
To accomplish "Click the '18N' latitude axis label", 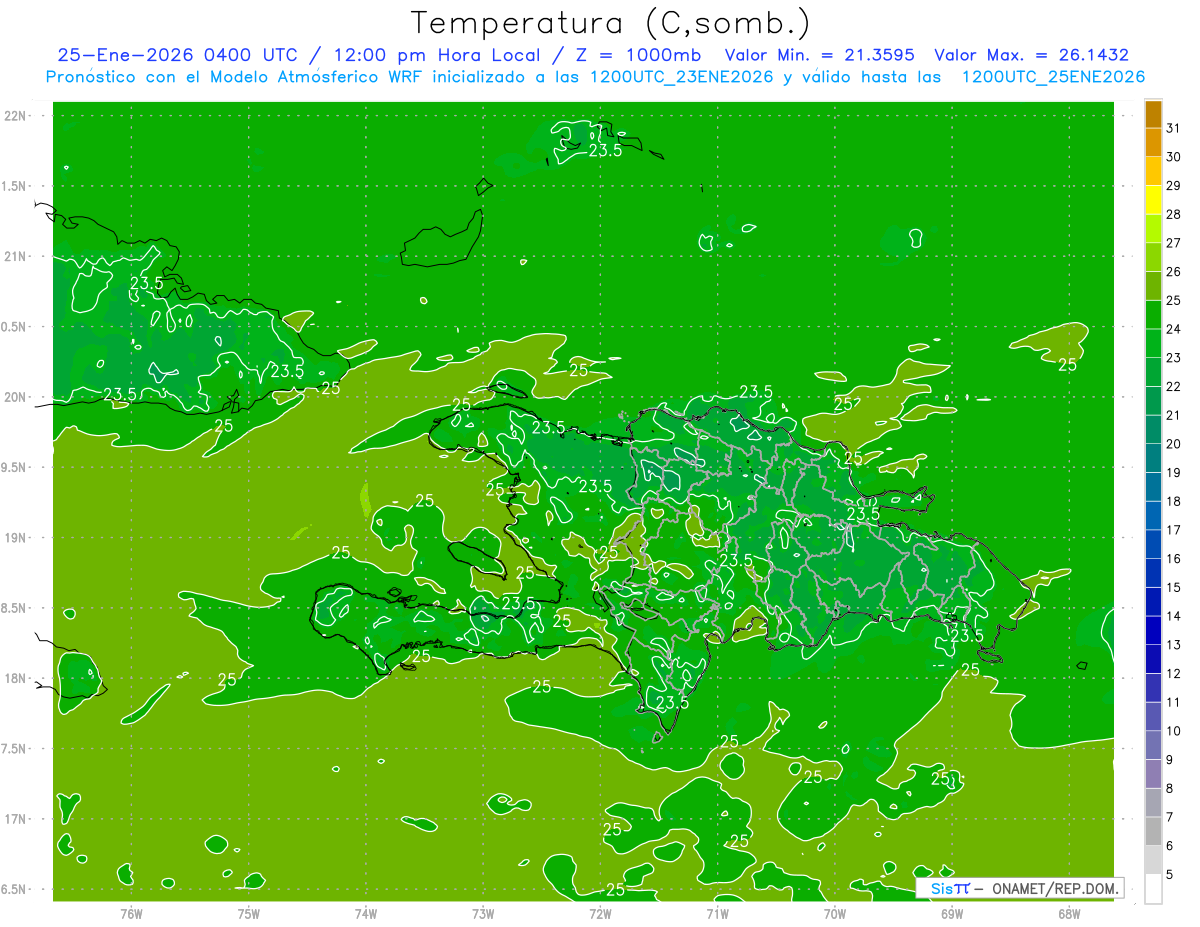I will (16, 679).
